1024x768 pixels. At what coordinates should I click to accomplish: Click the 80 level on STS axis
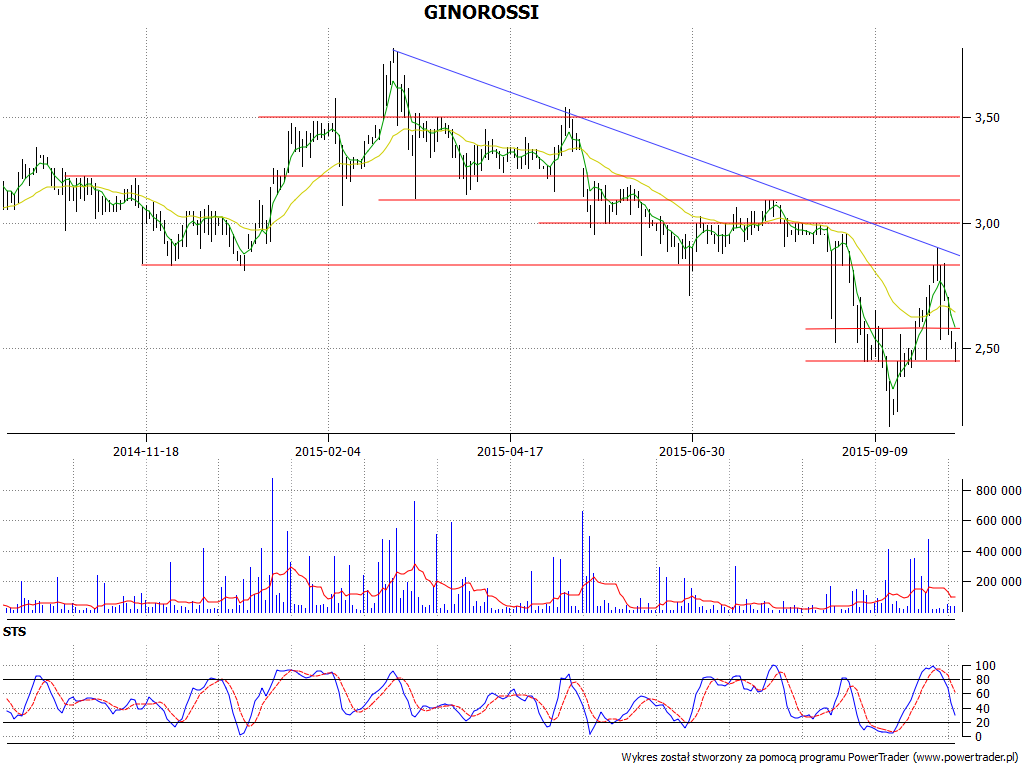985,680
